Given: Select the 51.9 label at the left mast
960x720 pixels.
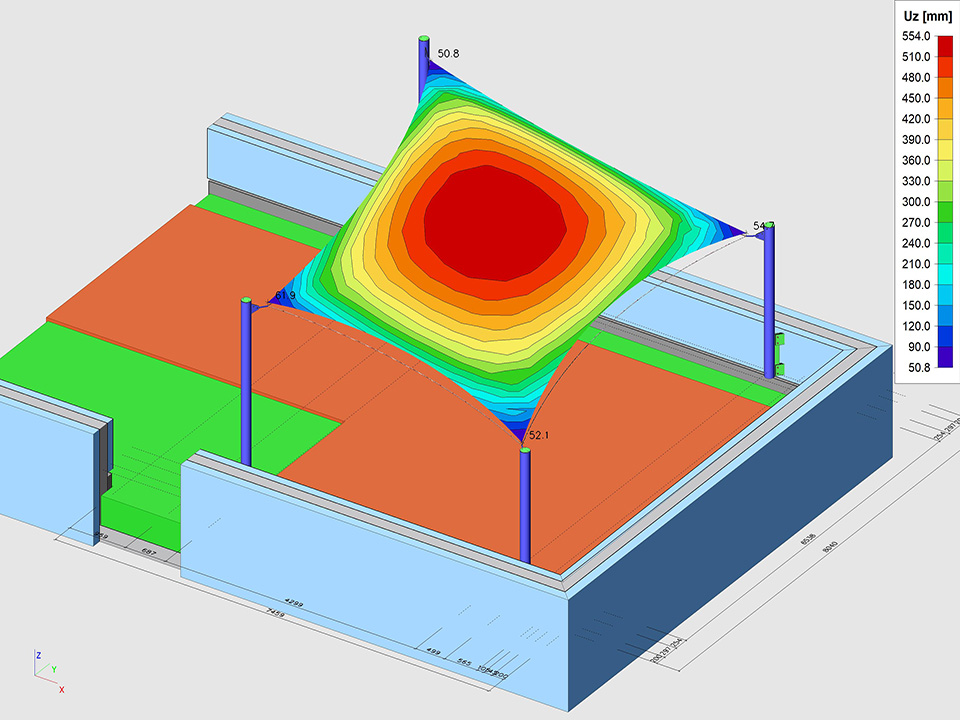Looking at the screenshot, I should click(x=285, y=296).
